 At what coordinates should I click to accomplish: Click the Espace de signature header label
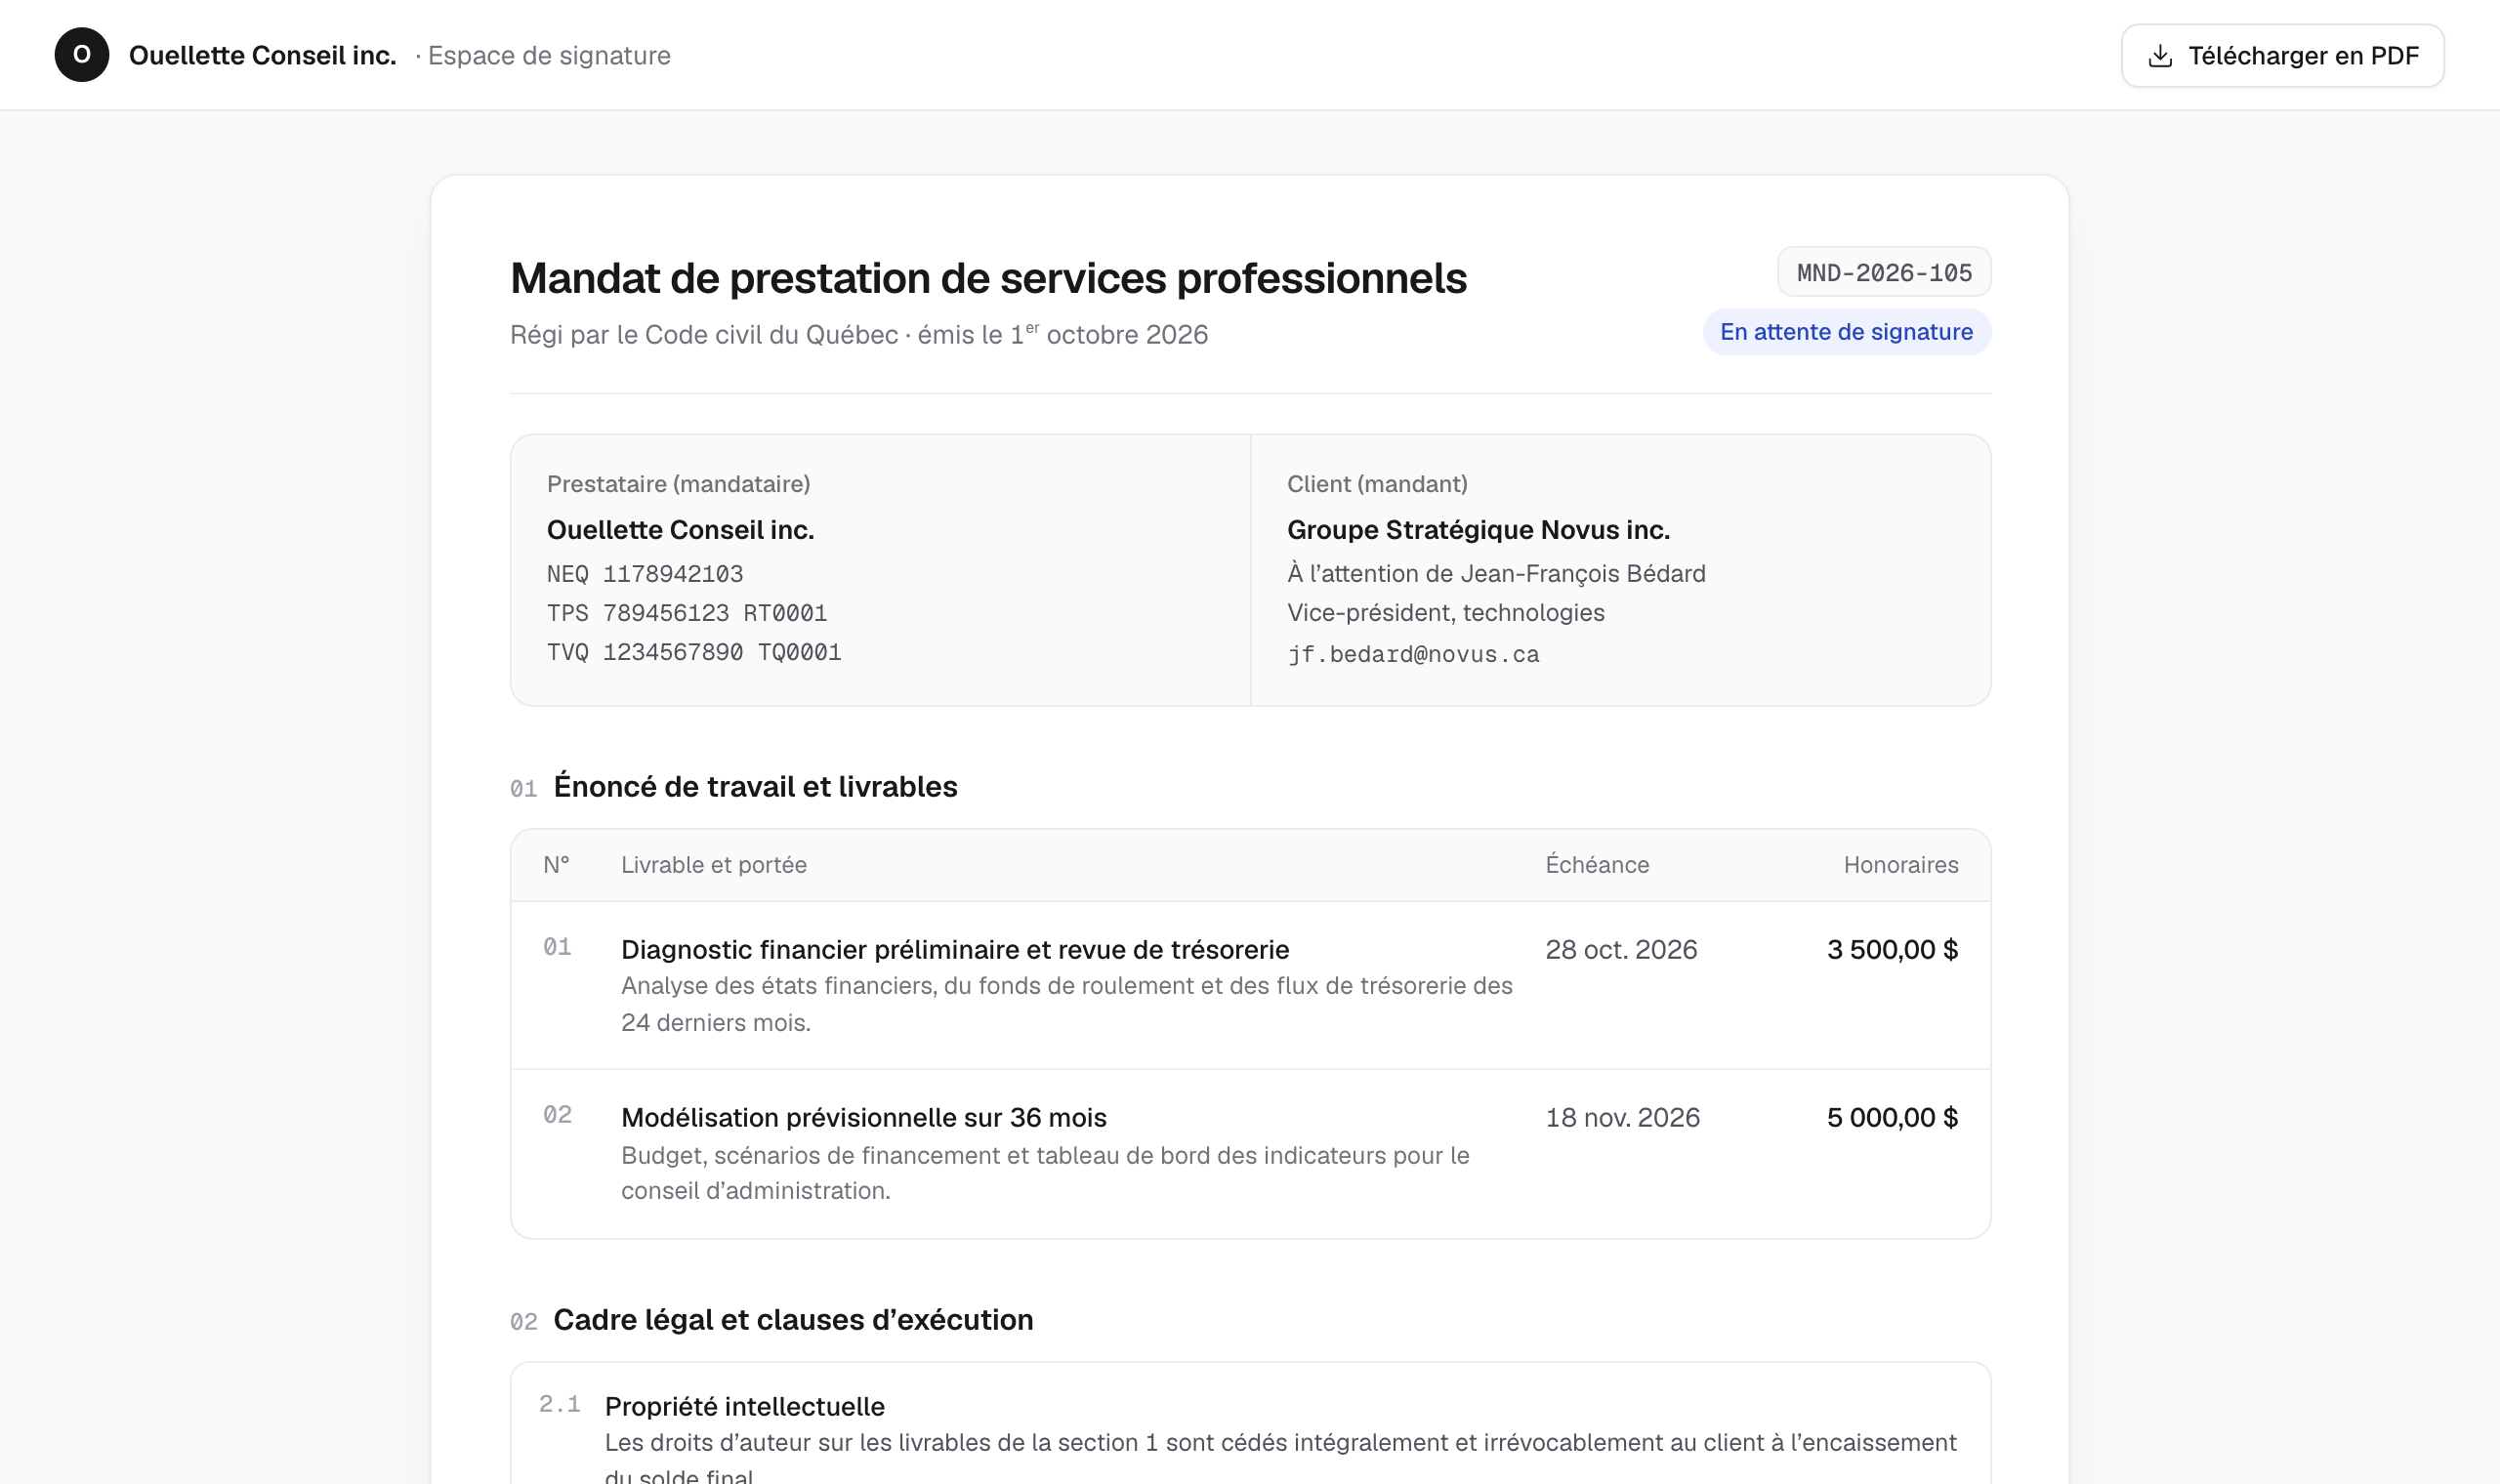tap(549, 56)
